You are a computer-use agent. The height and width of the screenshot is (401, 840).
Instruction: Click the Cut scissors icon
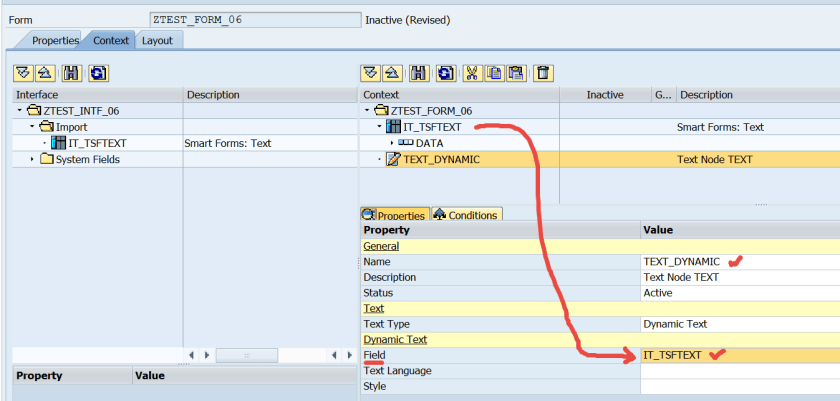473,72
